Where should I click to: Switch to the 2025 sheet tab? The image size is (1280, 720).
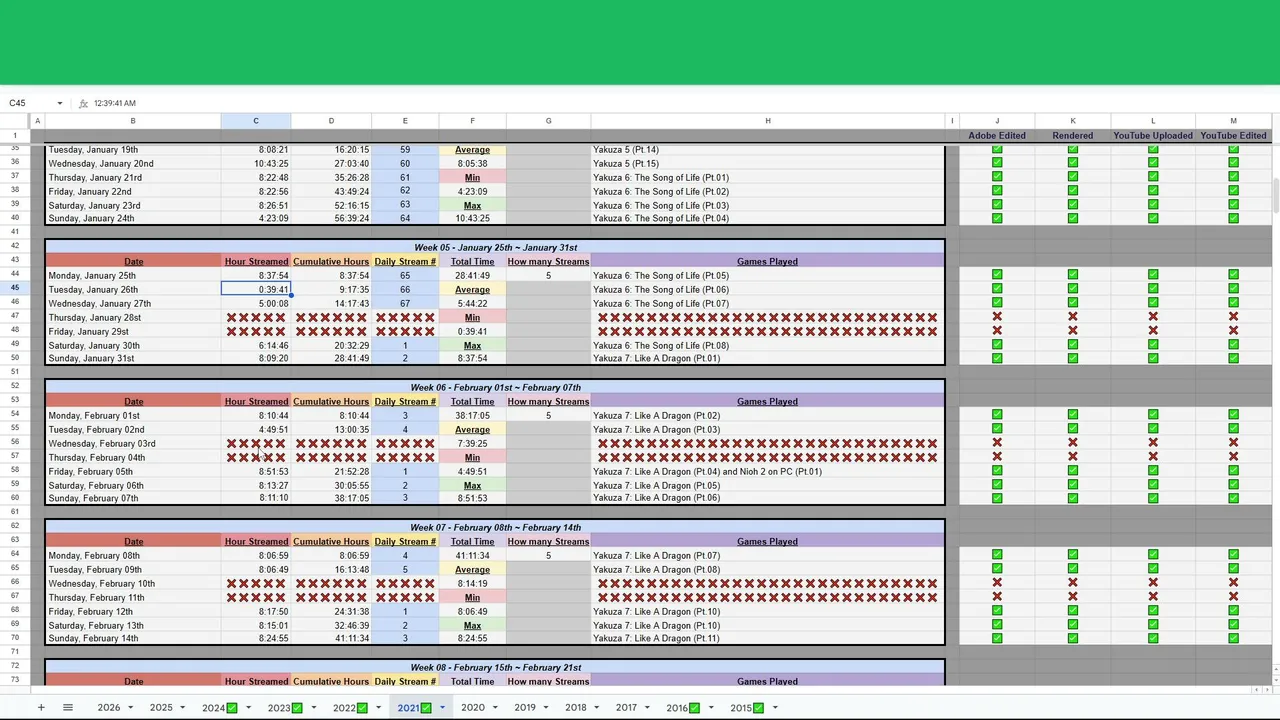161,708
